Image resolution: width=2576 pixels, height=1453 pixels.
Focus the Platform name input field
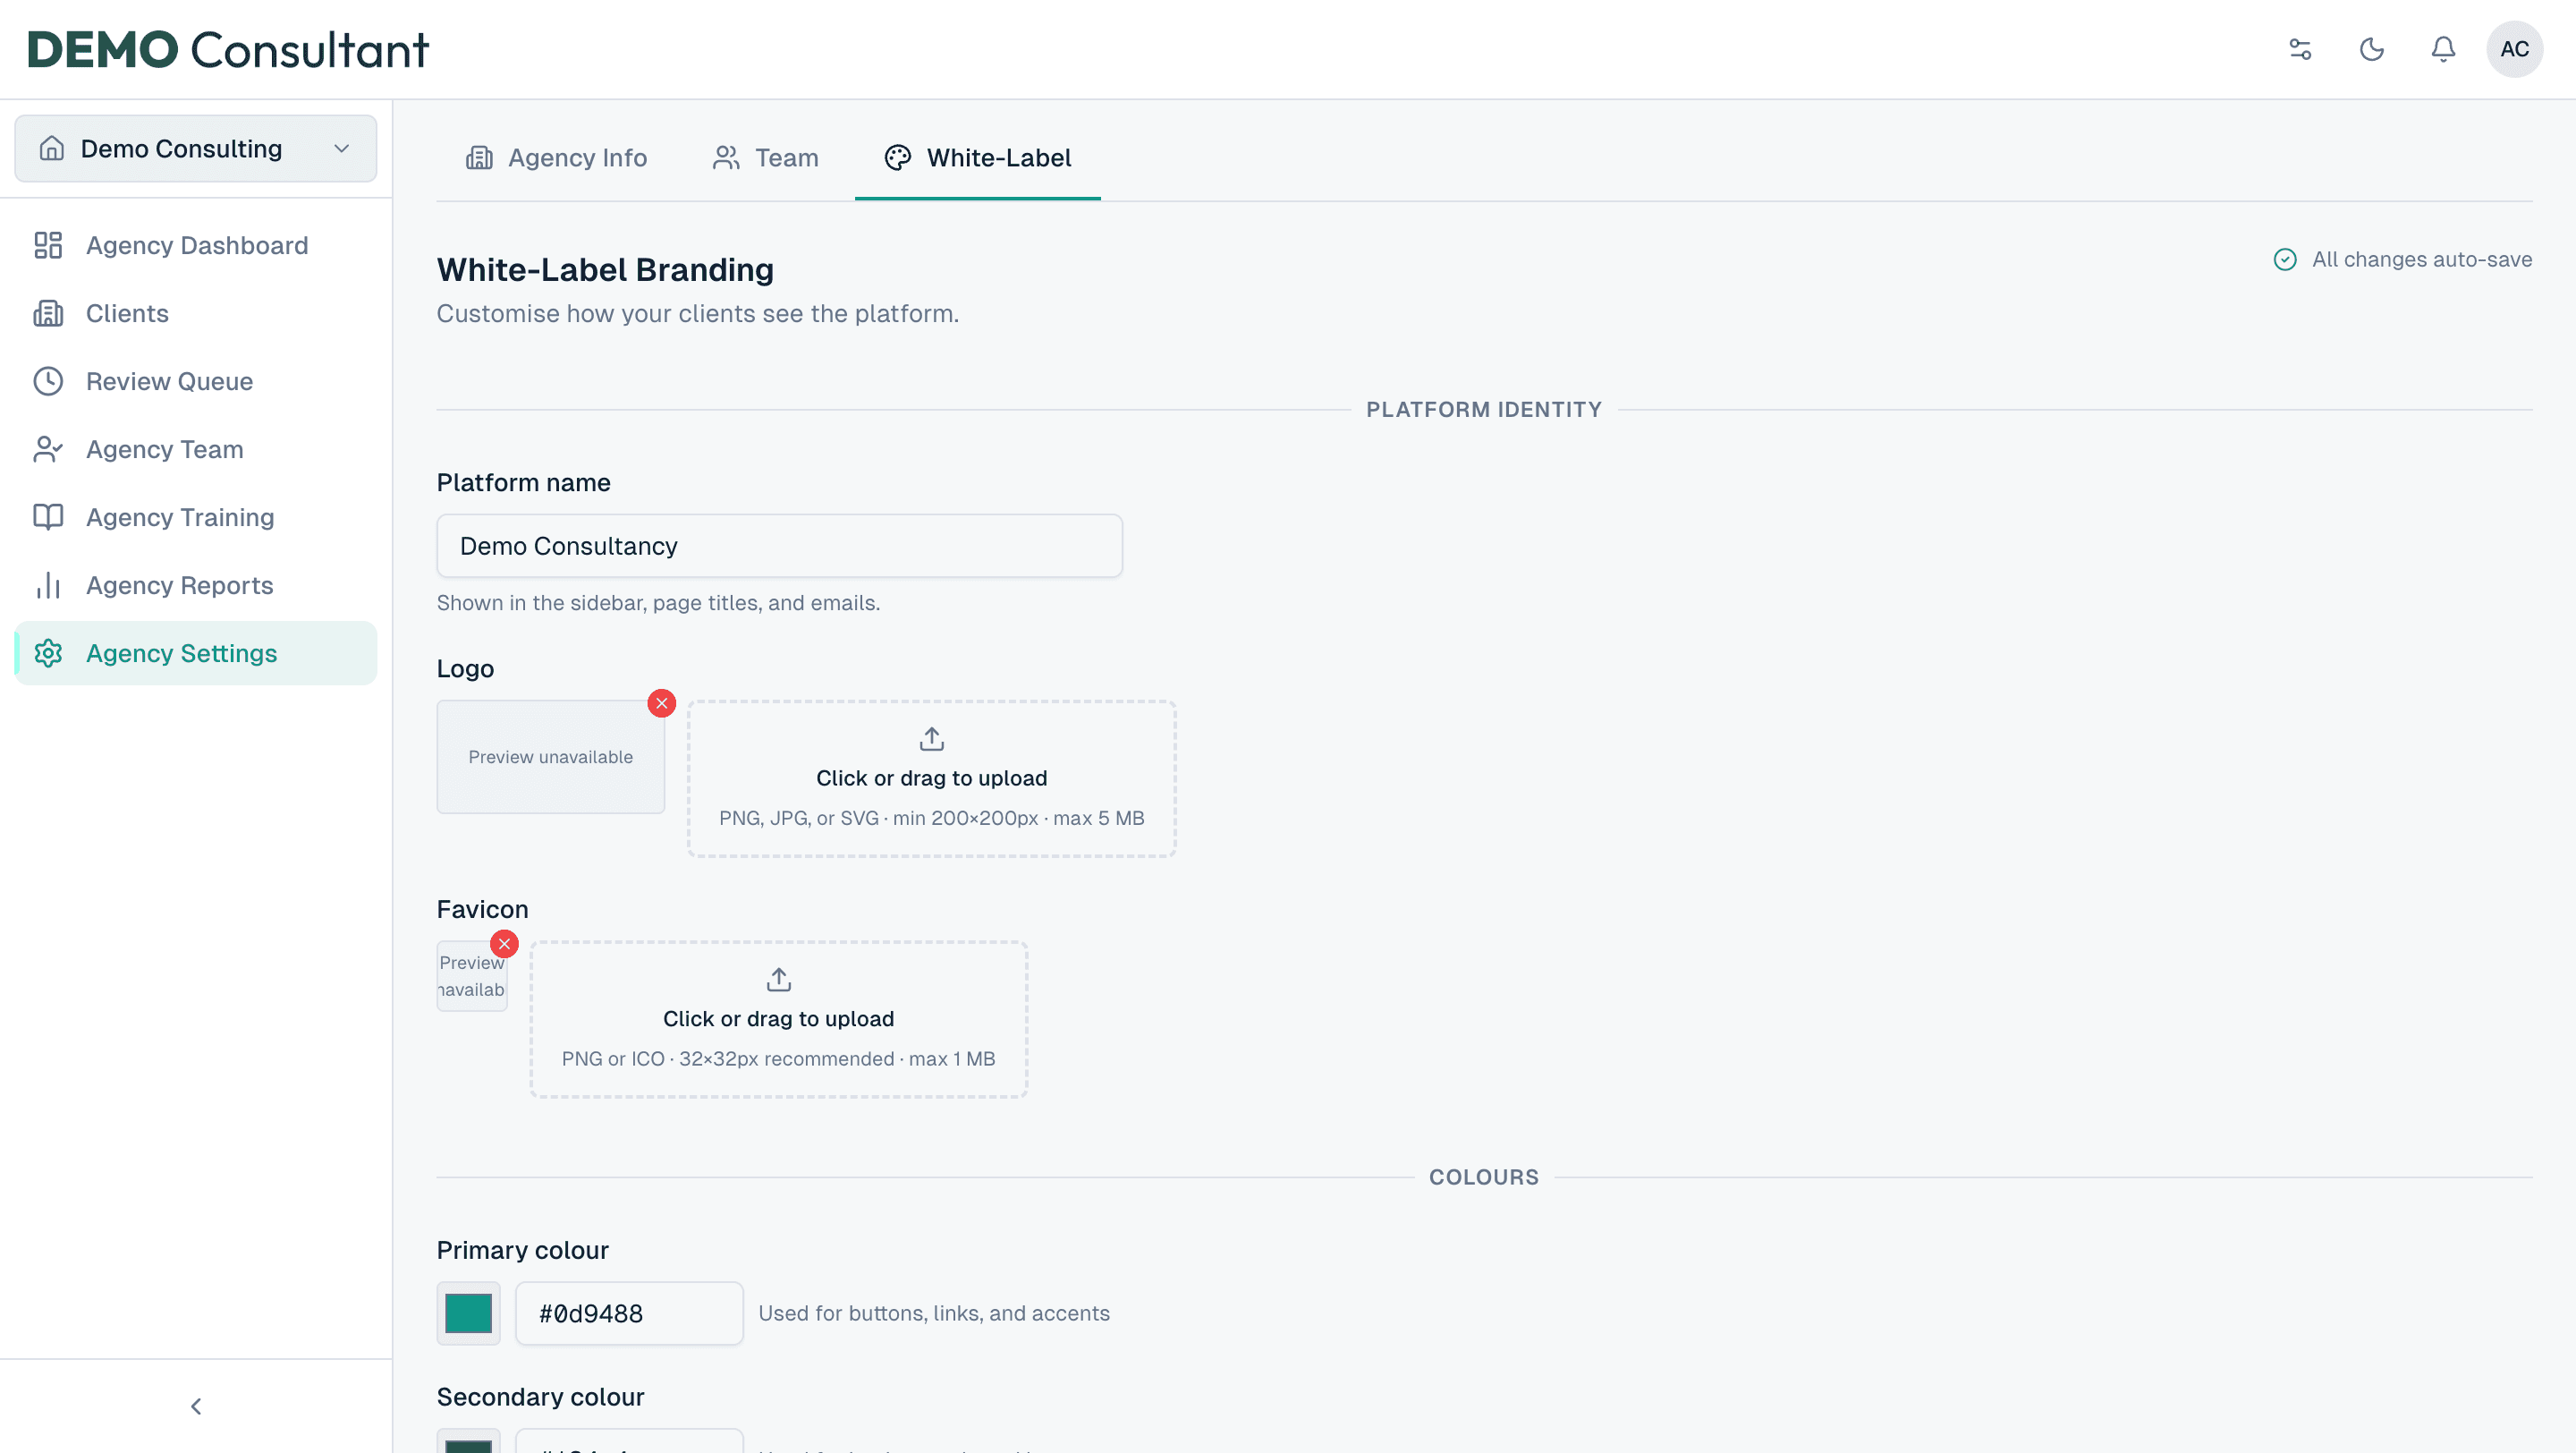(780, 546)
